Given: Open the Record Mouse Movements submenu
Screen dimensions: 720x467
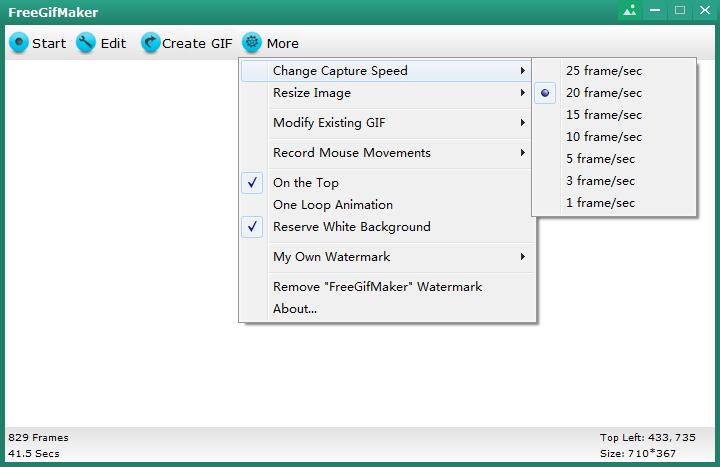Looking at the screenshot, I should coord(386,152).
